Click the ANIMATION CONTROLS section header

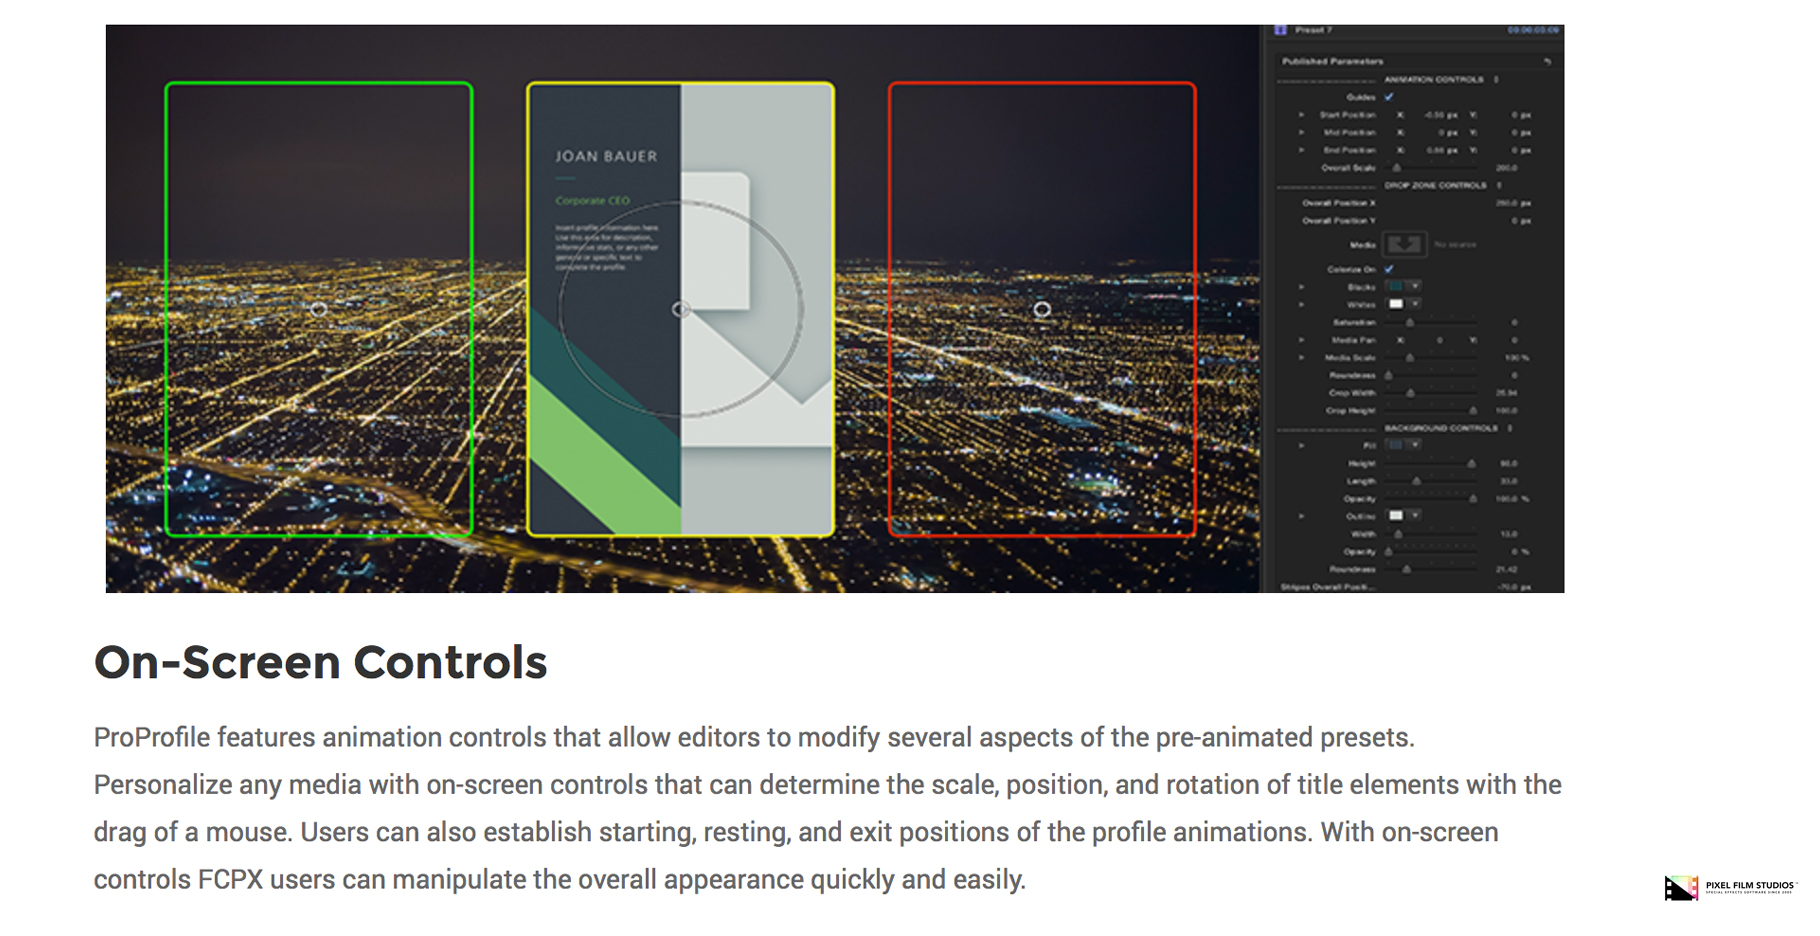pyautogui.click(x=1433, y=79)
